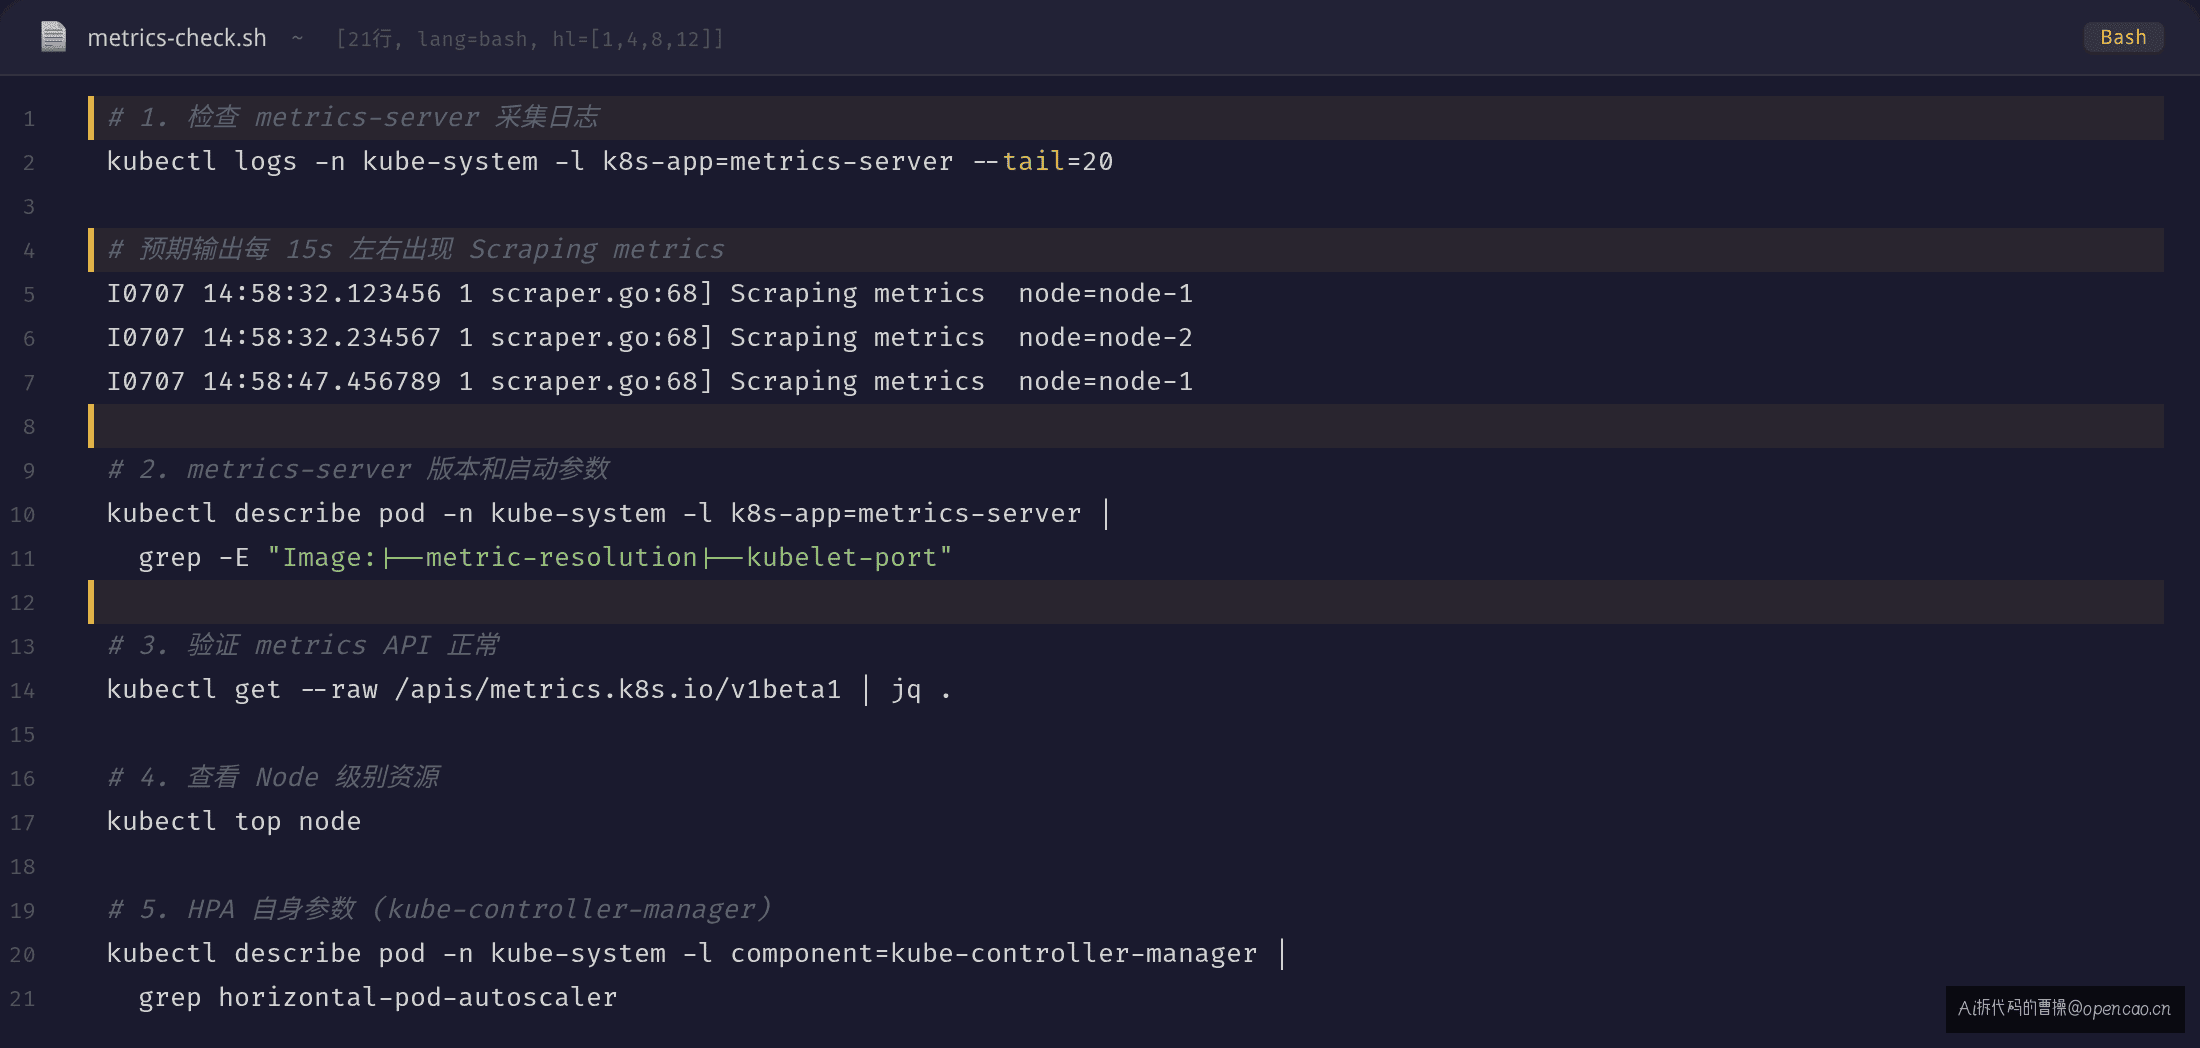Click line number 10 in gutter
2200x1048 pixels.
coord(23,515)
